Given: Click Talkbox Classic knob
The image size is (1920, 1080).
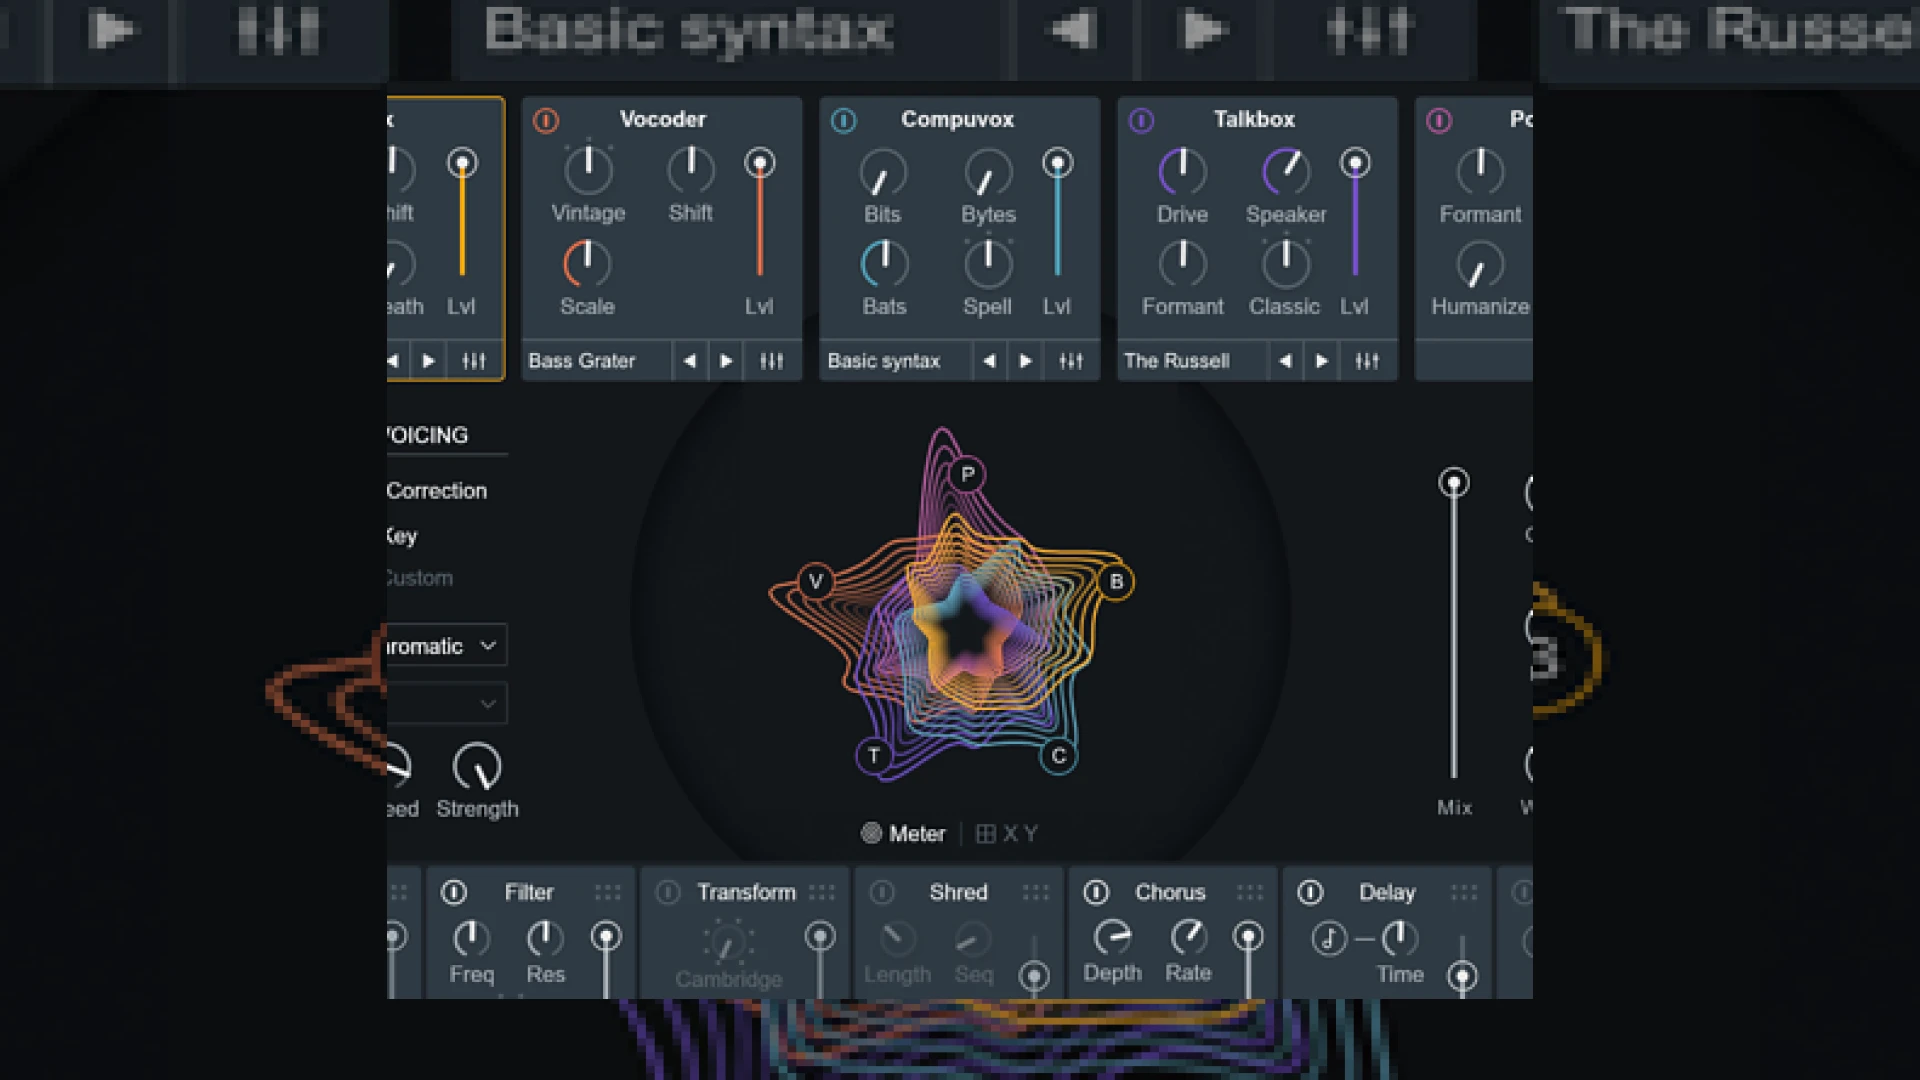Looking at the screenshot, I should 1286,263.
